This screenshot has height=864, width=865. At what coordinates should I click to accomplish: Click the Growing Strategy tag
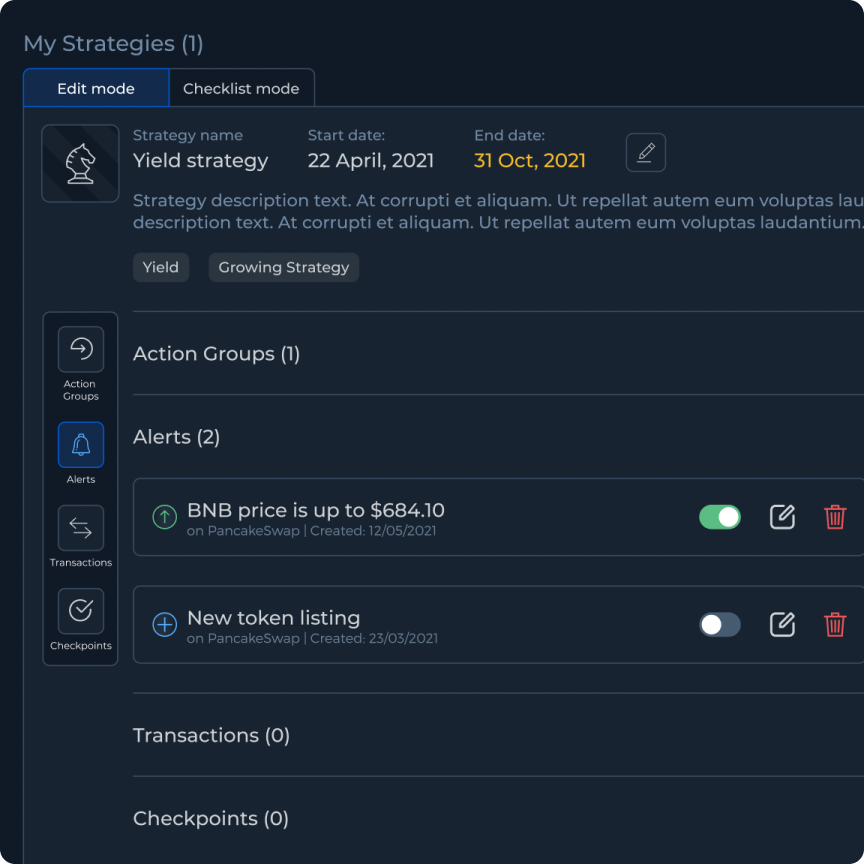point(284,267)
